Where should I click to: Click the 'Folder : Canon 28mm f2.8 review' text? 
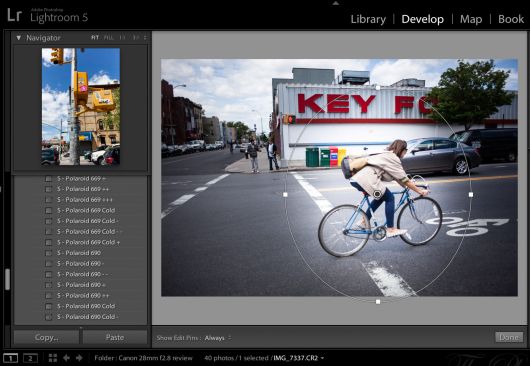143,358
